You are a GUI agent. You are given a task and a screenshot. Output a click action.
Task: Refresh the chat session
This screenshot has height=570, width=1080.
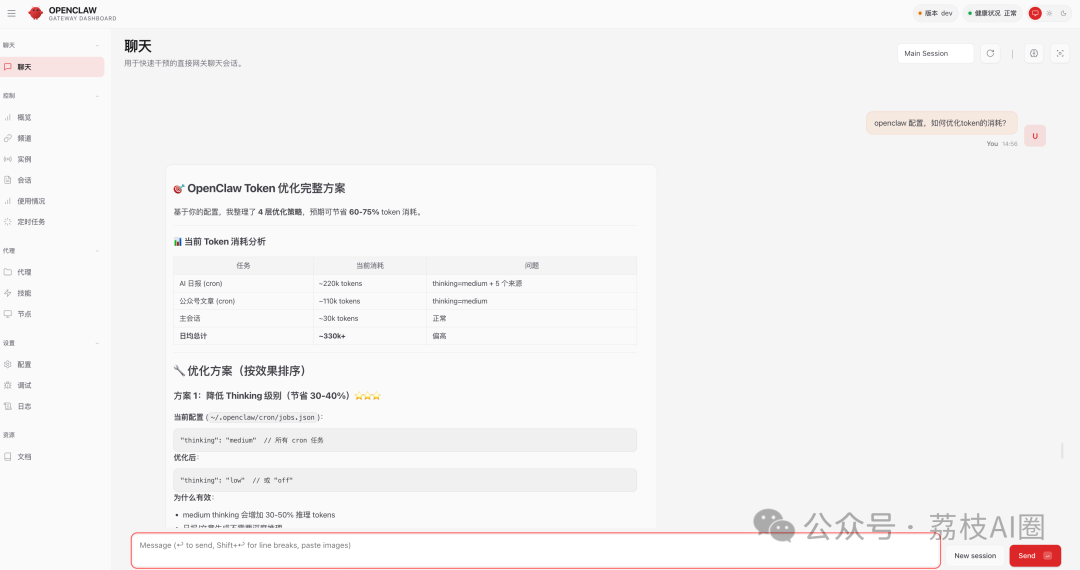(x=990, y=53)
